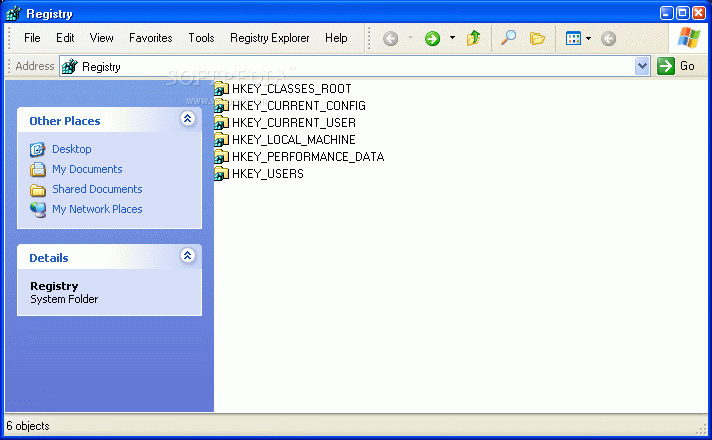Select the HKEY_PERFORMANCE_DATA label
The width and height of the screenshot is (712, 440).
pos(308,157)
